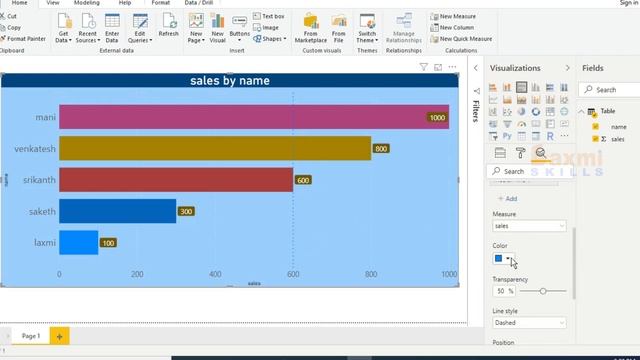Uncheck the sales field checkbox
640x360 pixels.
coord(596,139)
